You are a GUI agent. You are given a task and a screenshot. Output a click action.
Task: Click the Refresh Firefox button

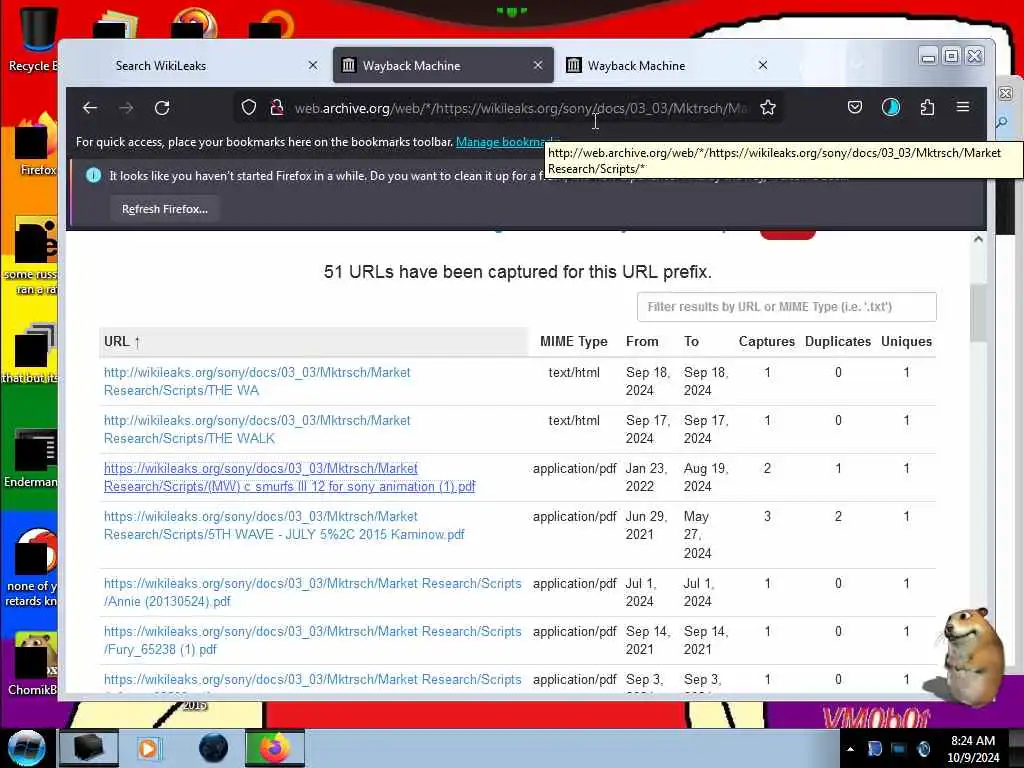coord(165,209)
